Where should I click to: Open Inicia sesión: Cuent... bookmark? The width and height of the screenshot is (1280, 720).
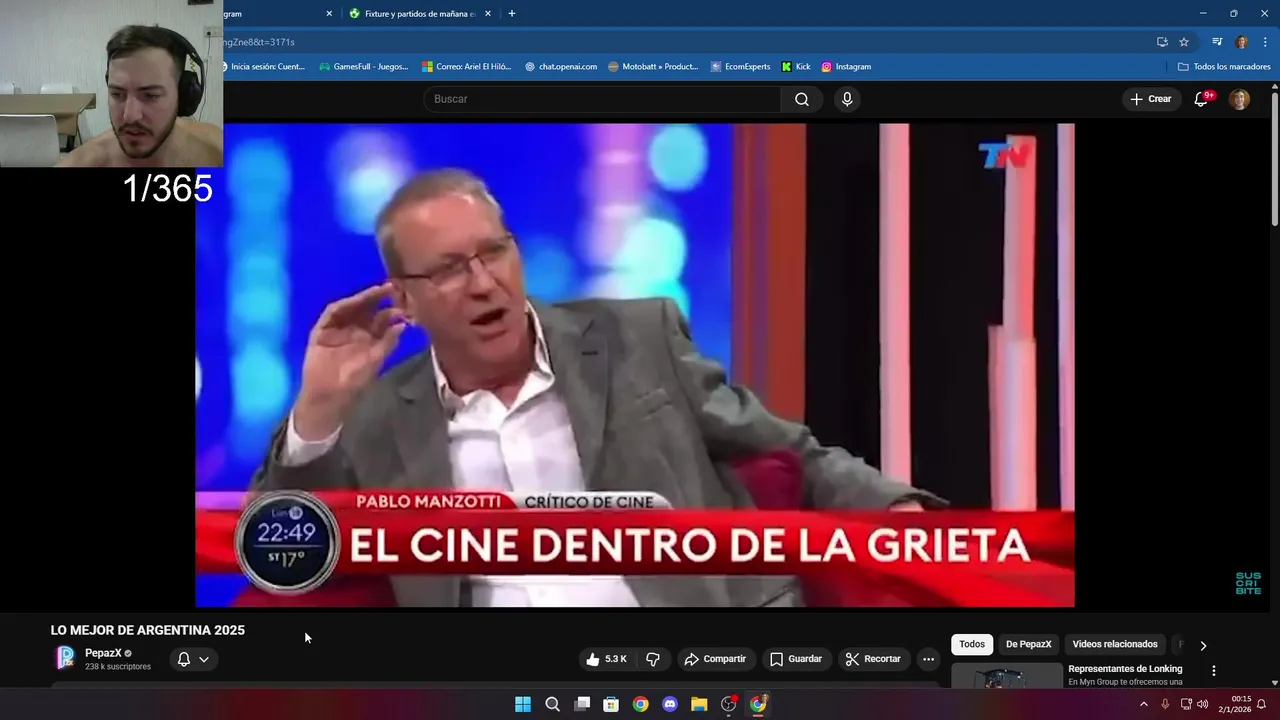[x=262, y=66]
